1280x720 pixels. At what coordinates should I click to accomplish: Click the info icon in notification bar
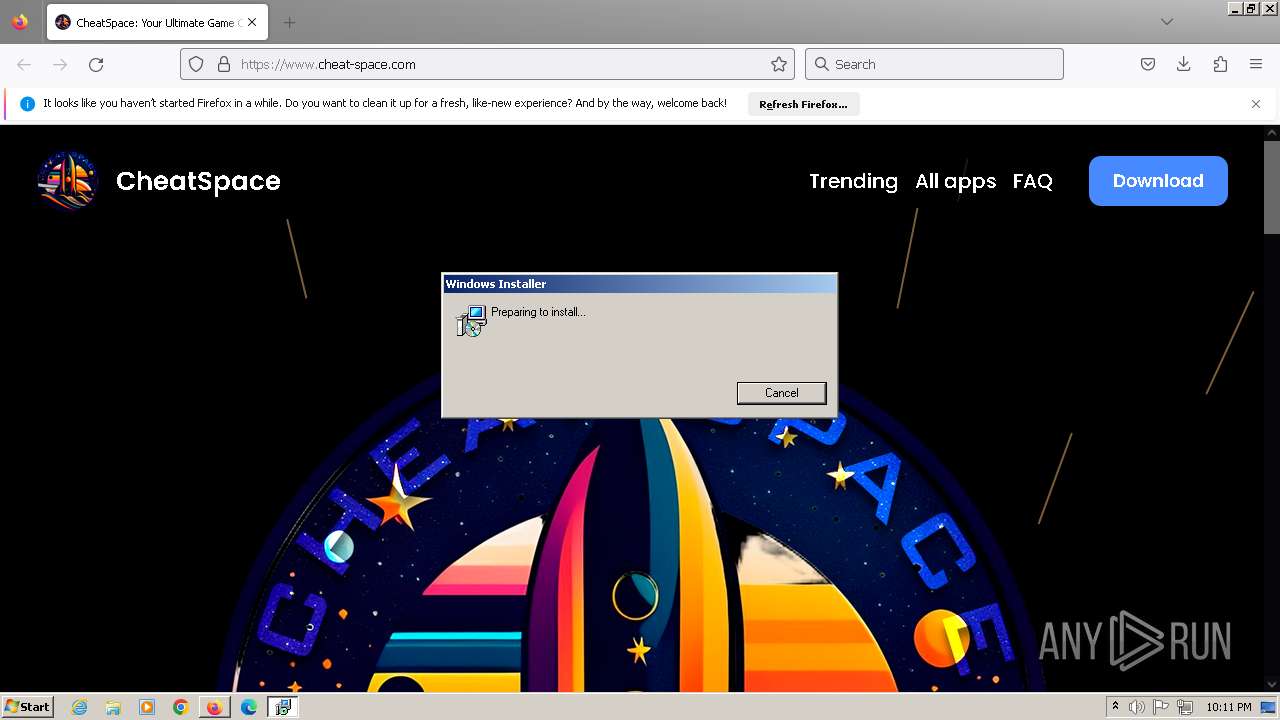coord(27,104)
